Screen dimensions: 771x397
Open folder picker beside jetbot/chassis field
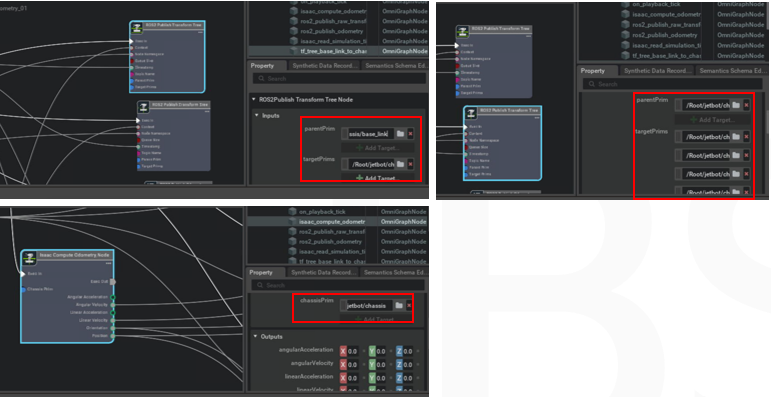click(x=399, y=305)
